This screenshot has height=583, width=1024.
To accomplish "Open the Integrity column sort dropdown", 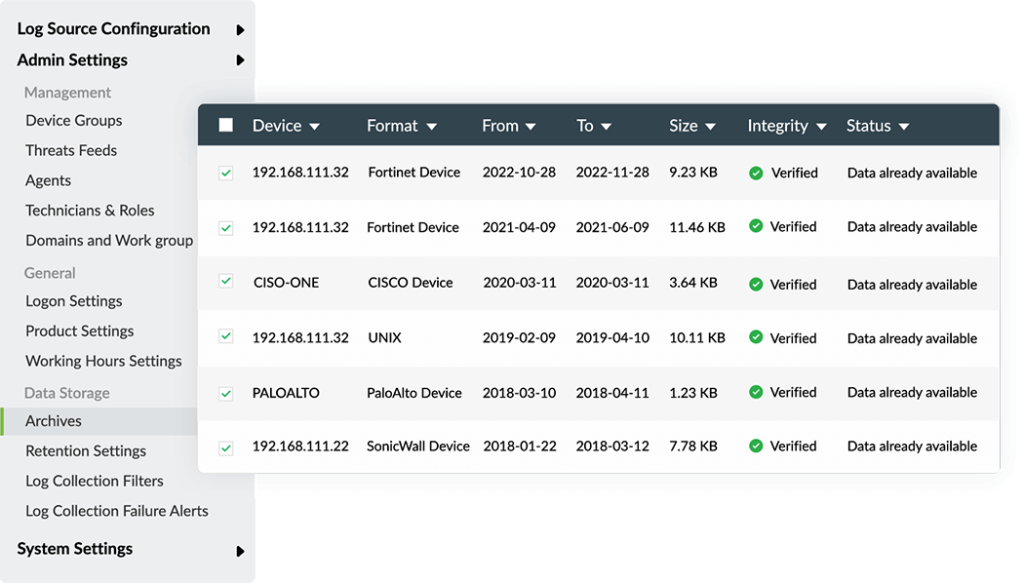I will click(822, 127).
